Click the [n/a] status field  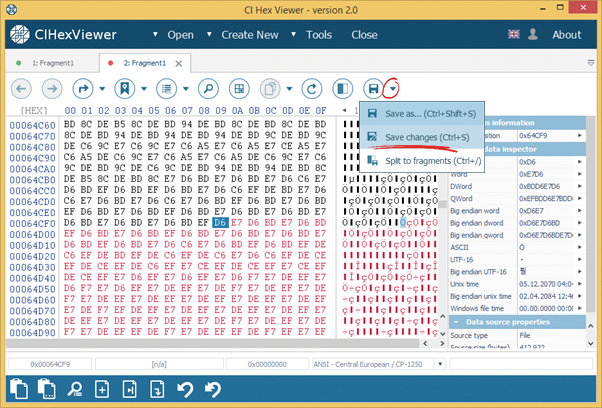tap(159, 364)
